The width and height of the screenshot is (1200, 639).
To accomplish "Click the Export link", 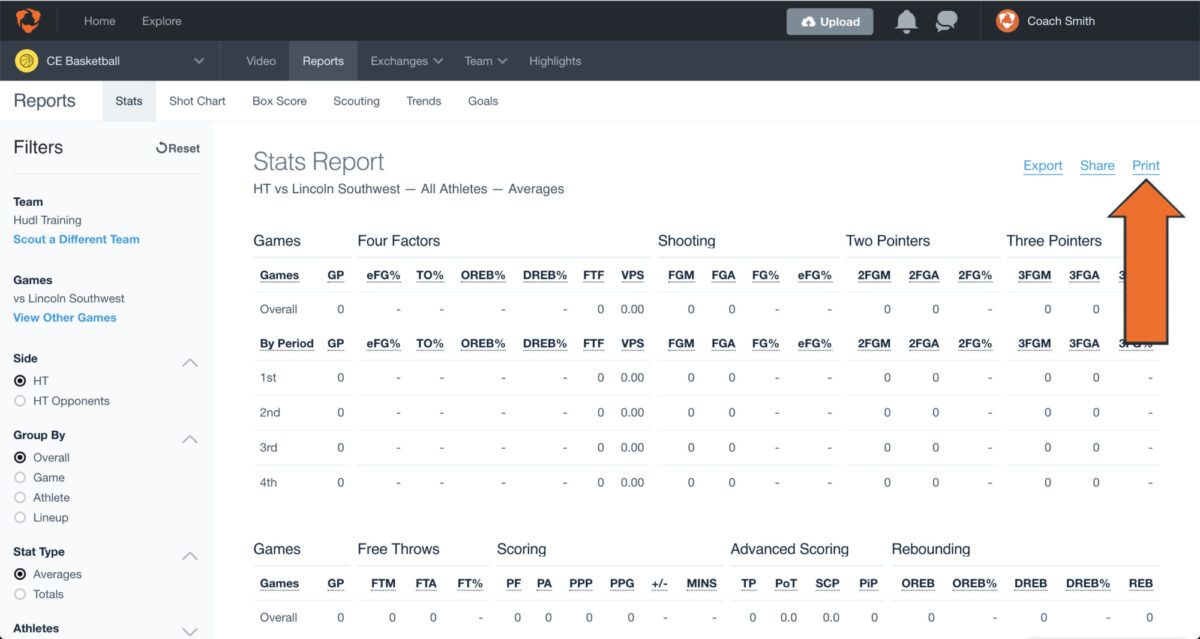I will pos(1043,166).
